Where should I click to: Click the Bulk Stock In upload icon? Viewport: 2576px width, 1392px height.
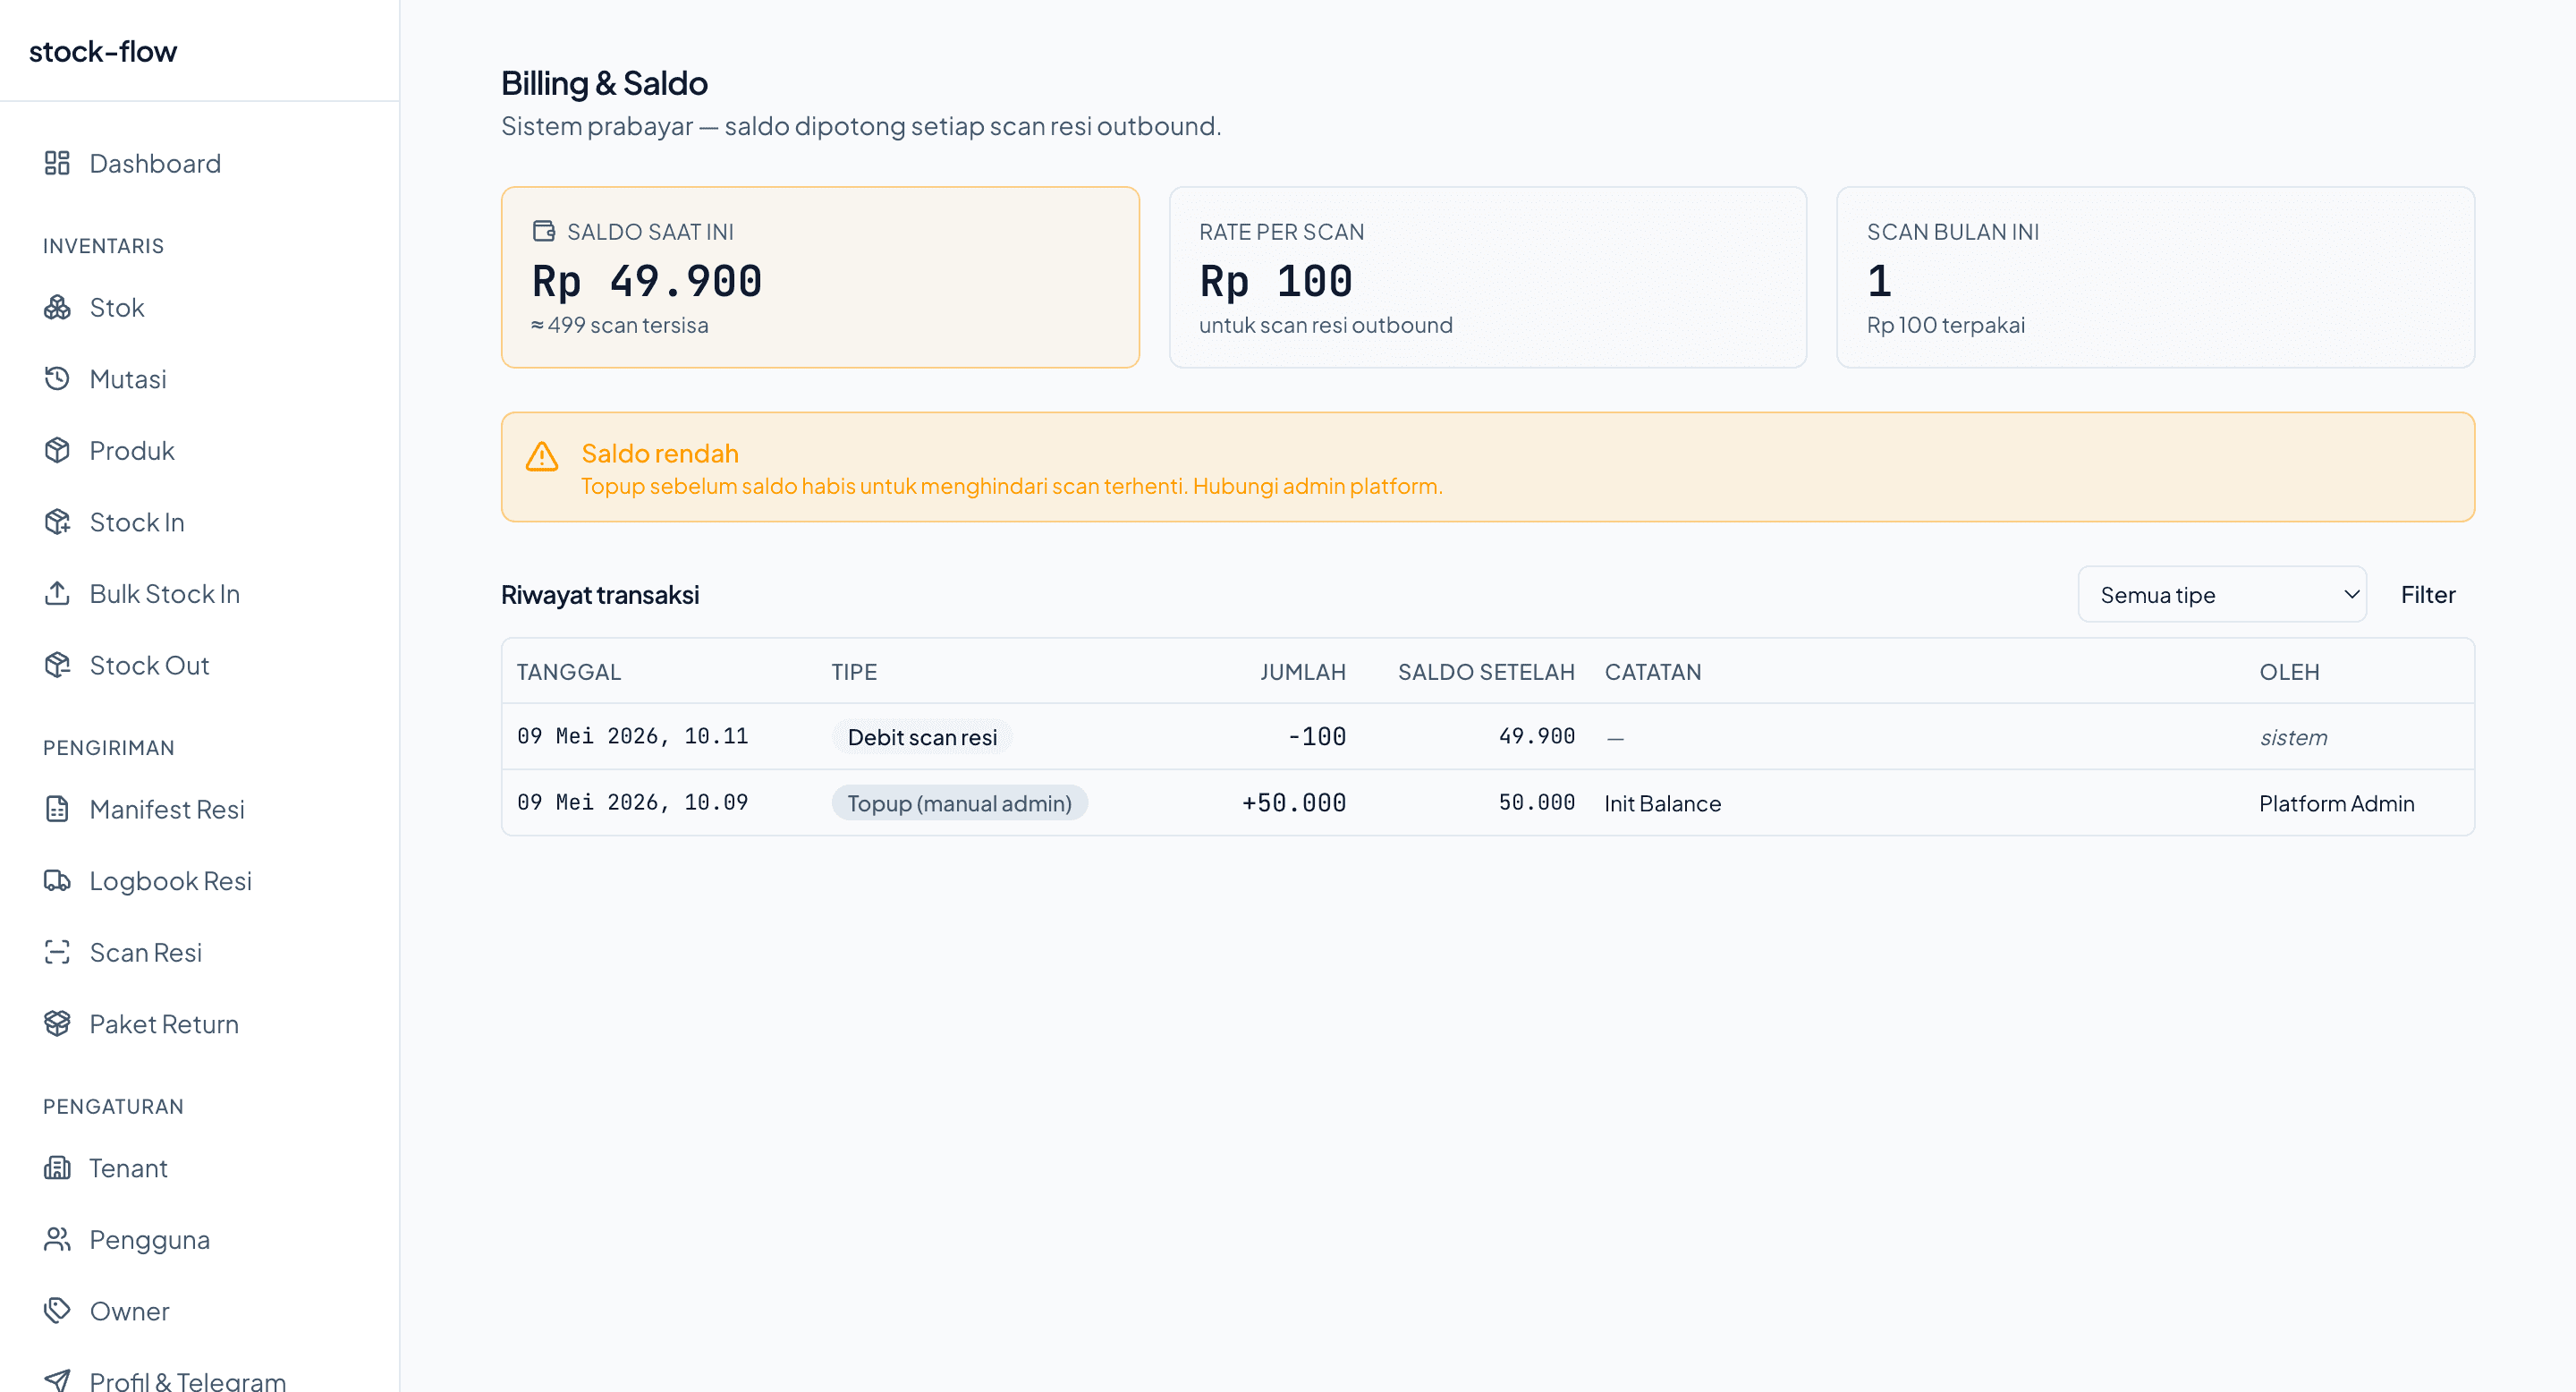tap(57, 593)
